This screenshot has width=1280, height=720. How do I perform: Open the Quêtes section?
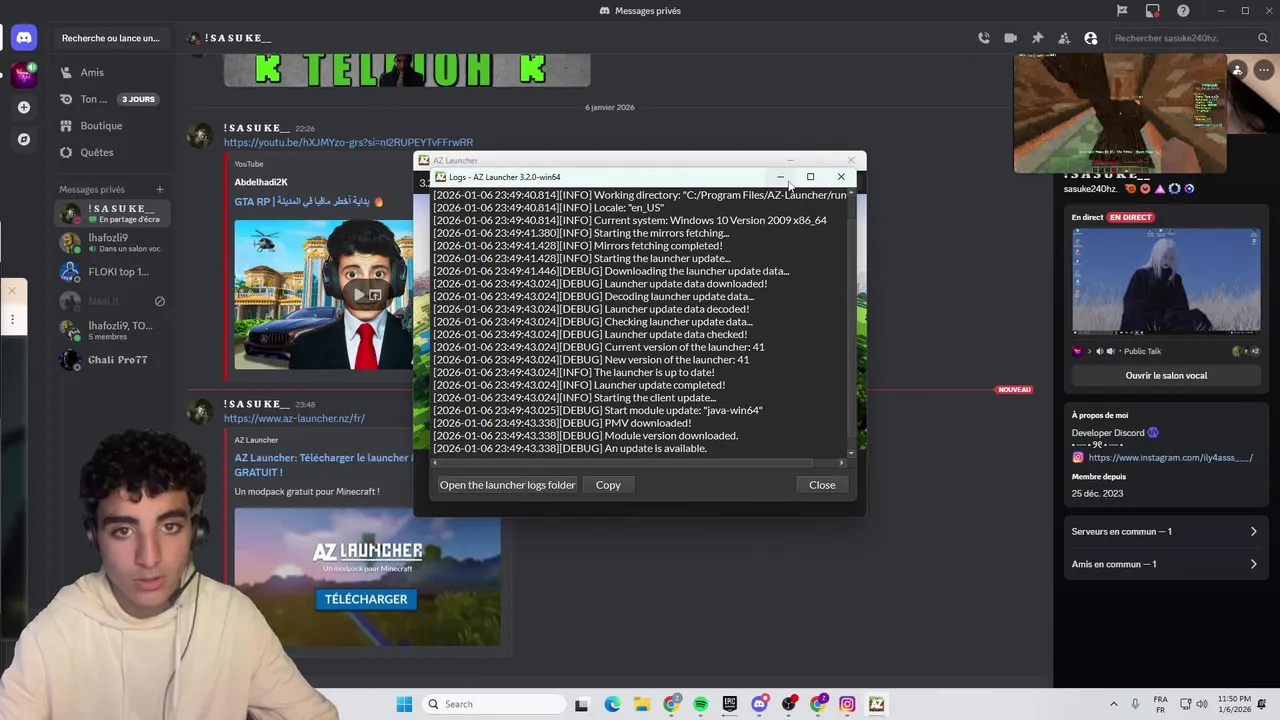point(110,152)
